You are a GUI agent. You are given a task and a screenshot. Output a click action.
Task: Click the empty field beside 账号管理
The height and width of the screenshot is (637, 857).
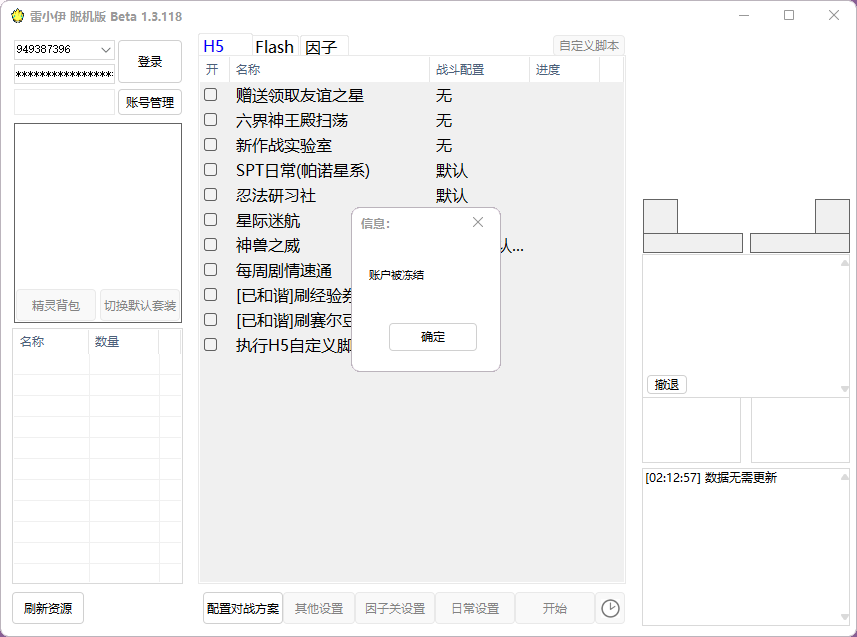click(64, 102)
